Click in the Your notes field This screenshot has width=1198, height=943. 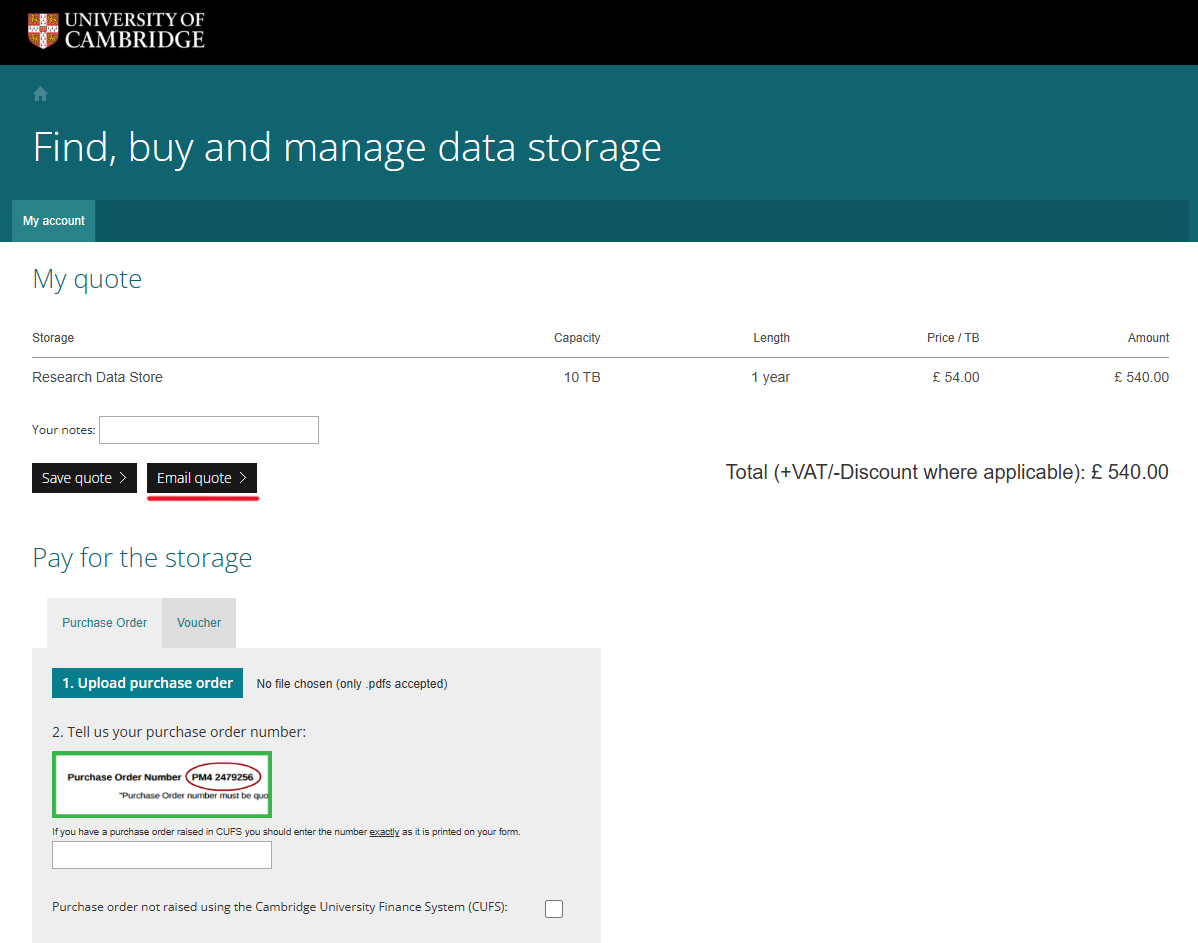[209, 429]
